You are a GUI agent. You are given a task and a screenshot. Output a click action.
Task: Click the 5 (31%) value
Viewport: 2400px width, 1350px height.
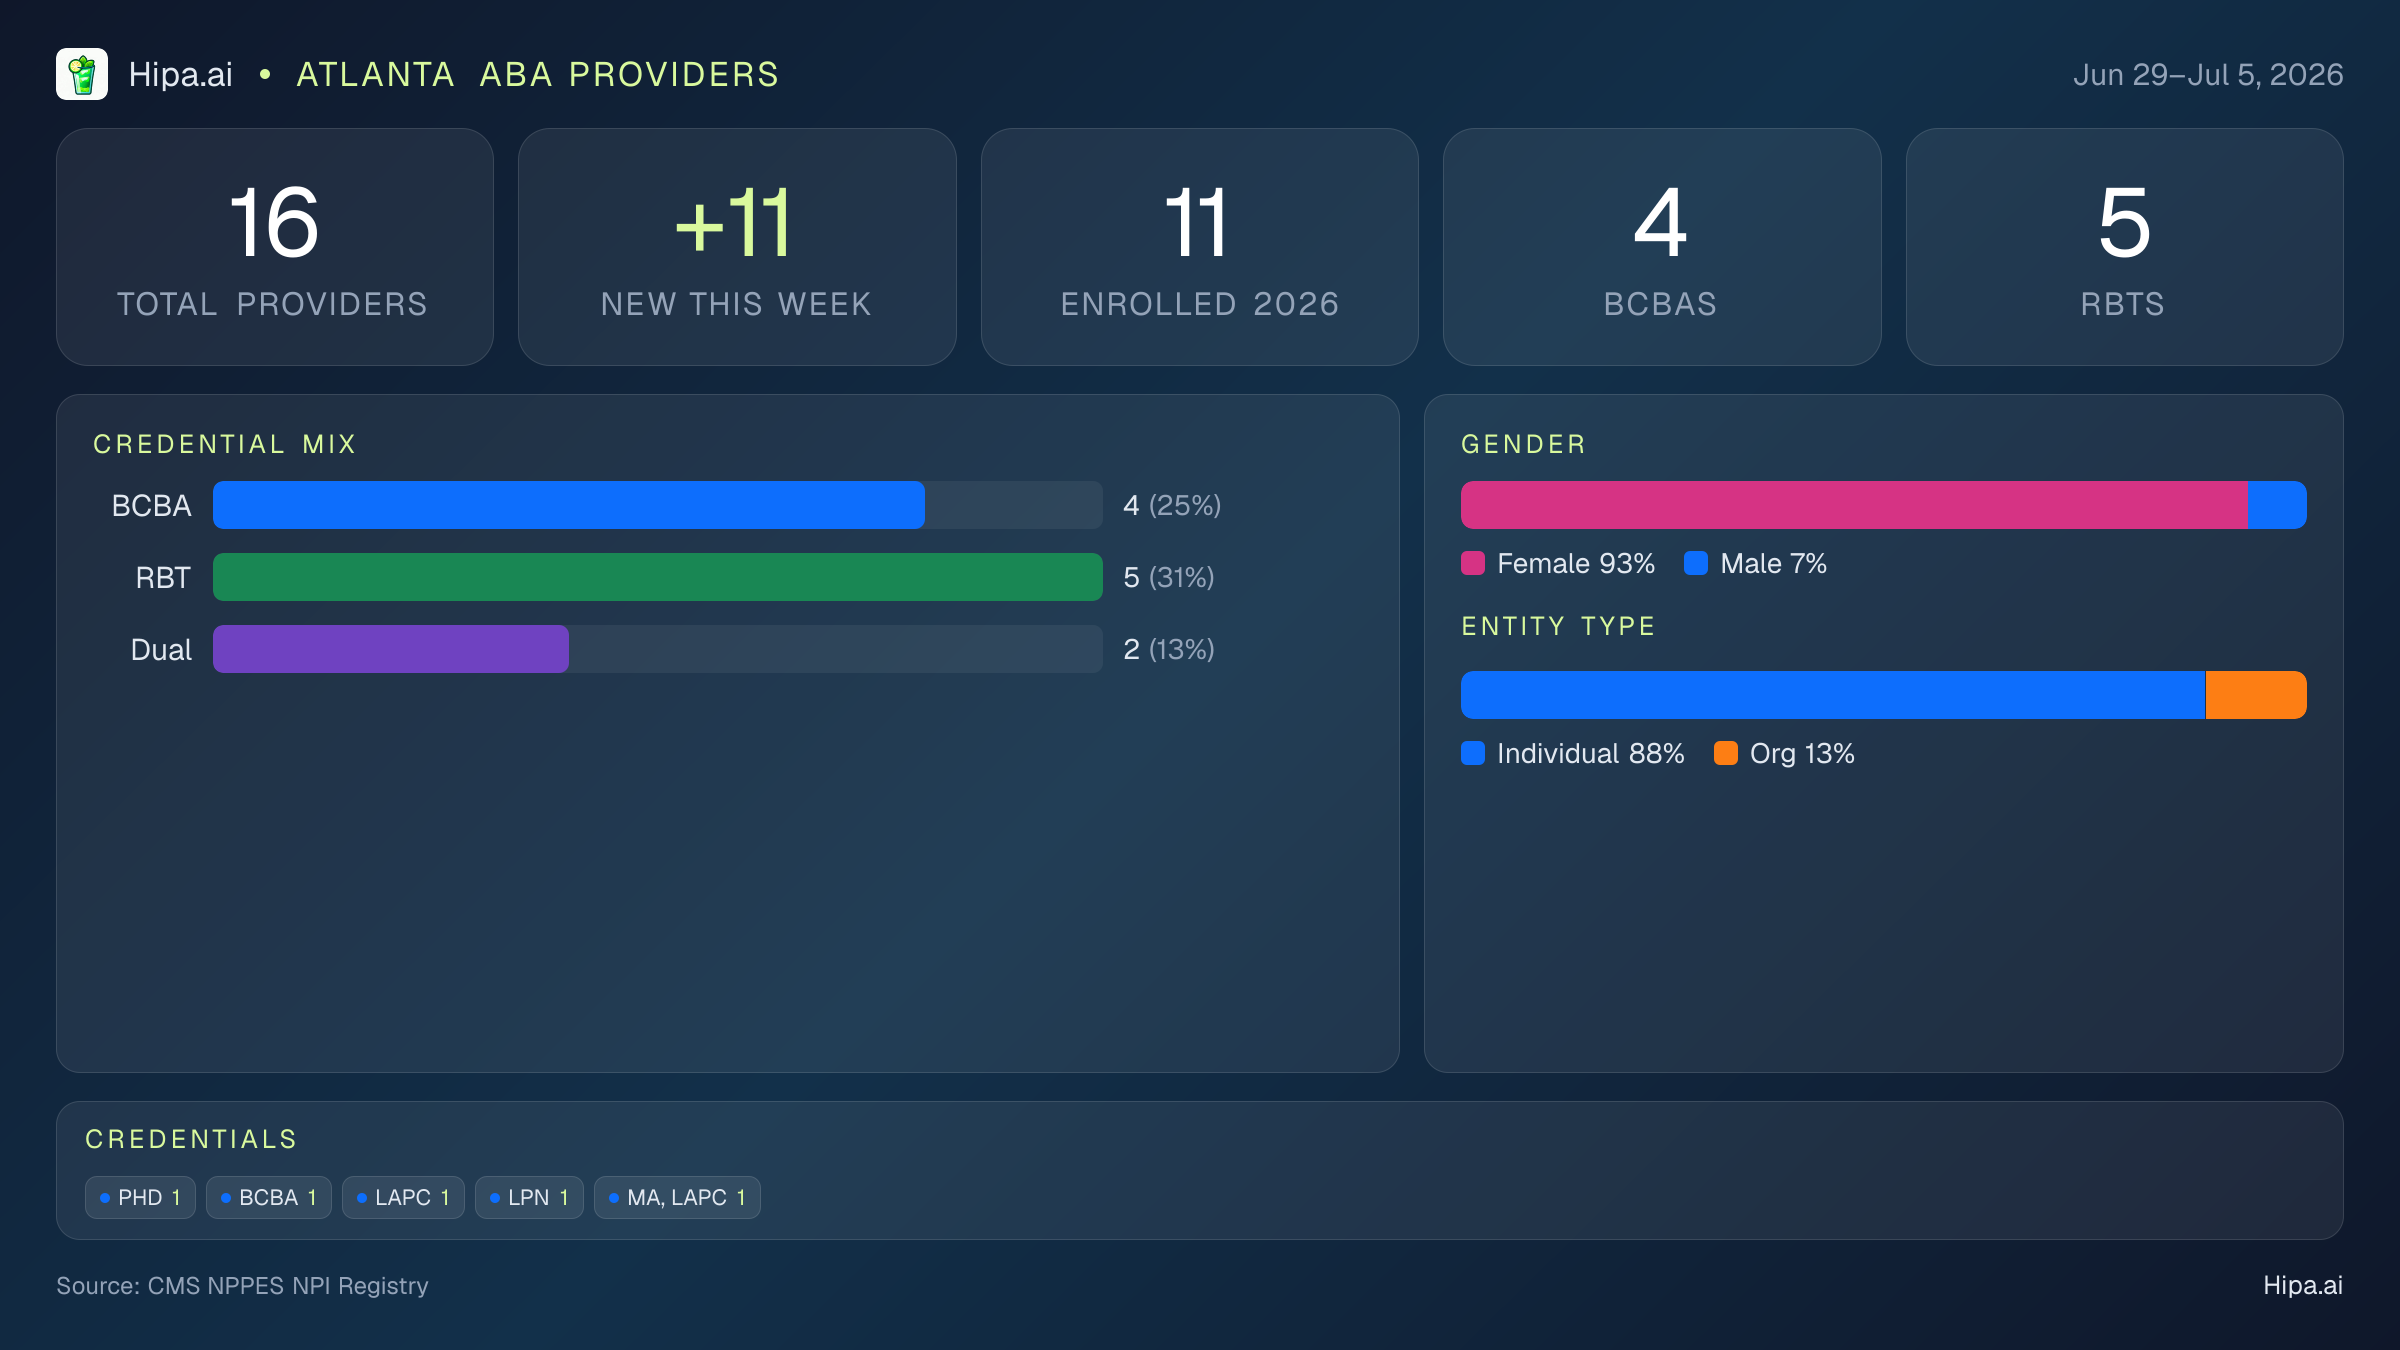(1169, 578)
